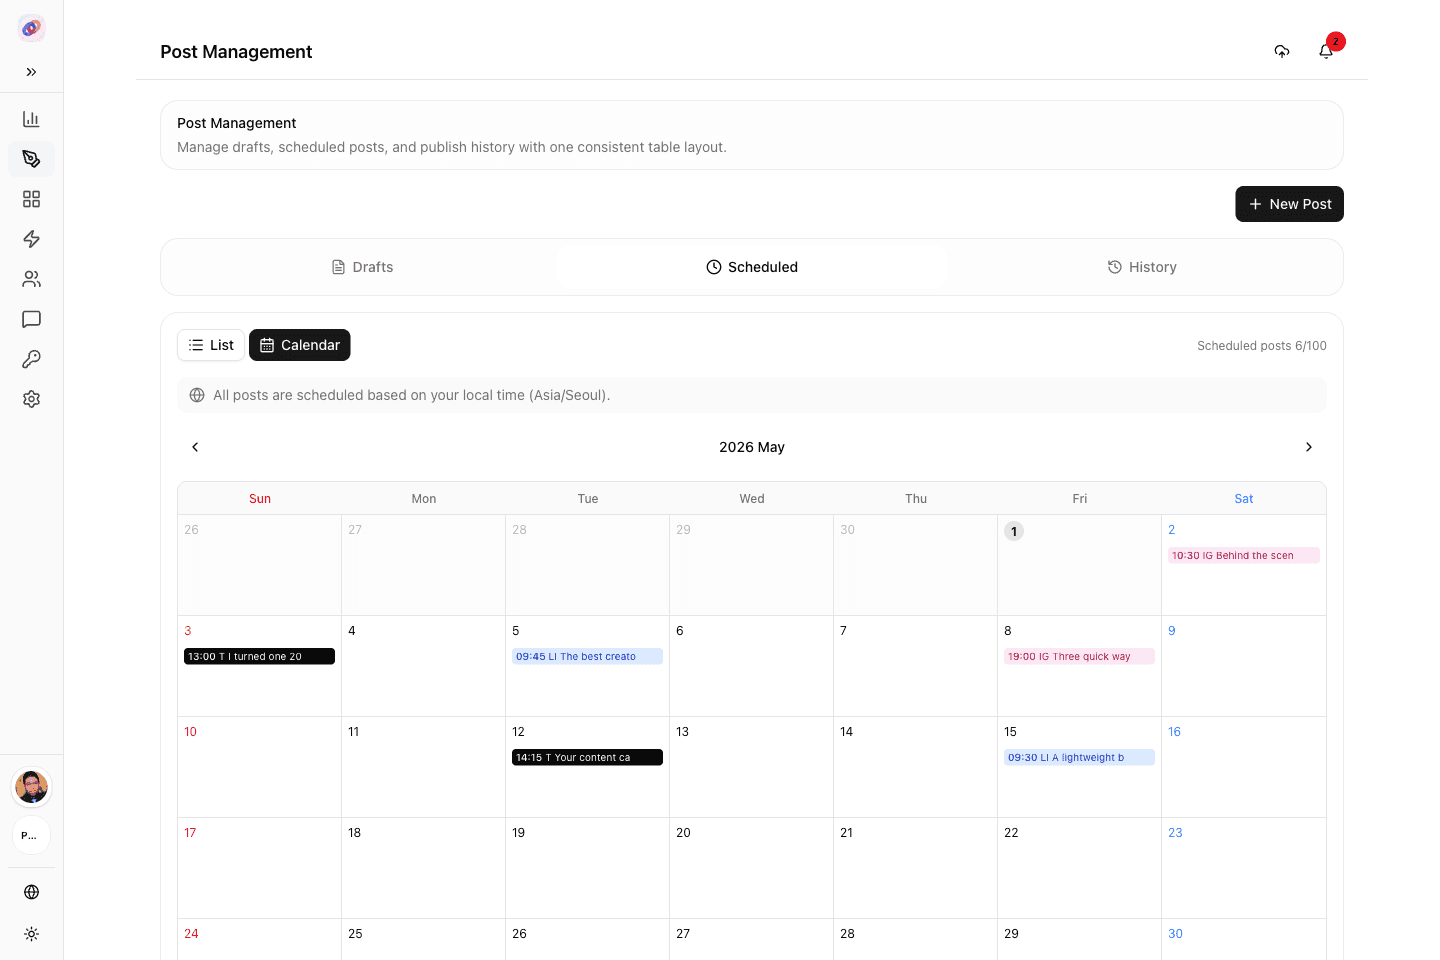Click calendar date 27 in the last row
This screenshot has width=1440, height=960.
click(x=683, y=934)
